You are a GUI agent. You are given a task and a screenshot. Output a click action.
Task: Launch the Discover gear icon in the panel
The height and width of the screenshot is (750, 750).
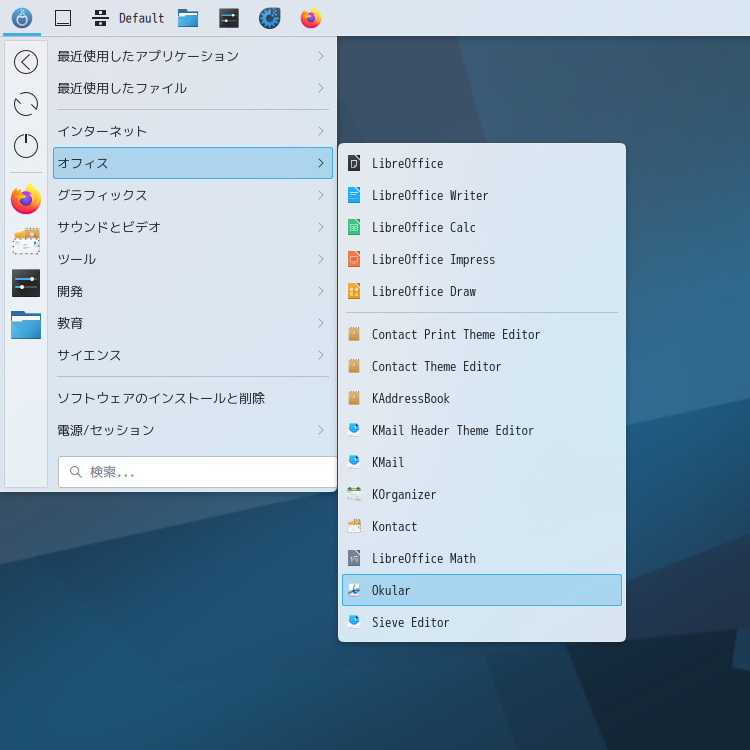point(270,18)
